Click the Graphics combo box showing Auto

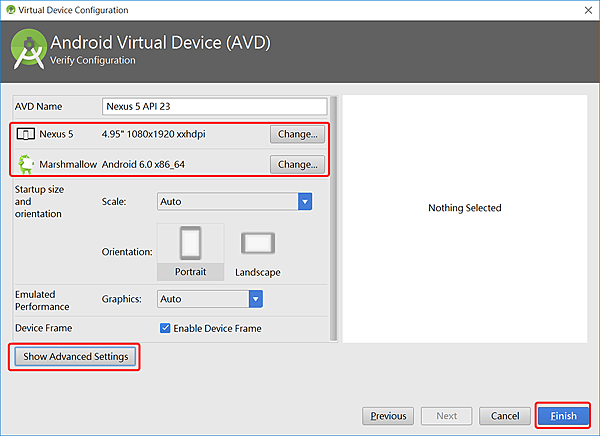pyautogui.click(x=210, y=299)
